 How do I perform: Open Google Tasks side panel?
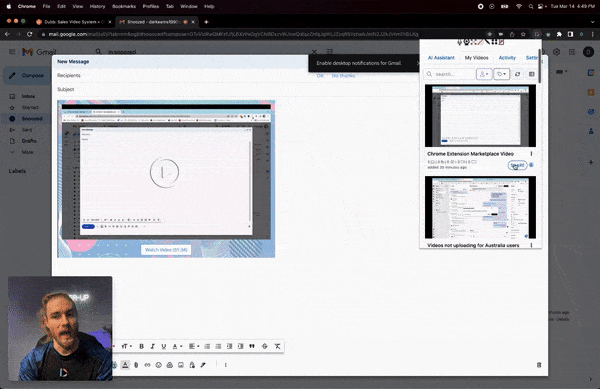pos(591,112)
